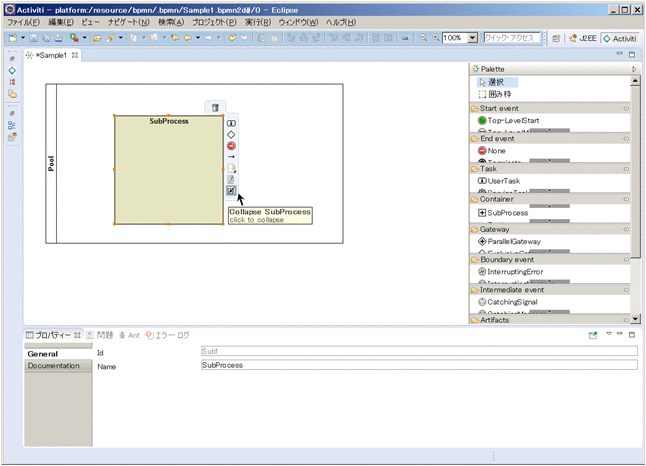This screenshot has height=466, width=646.
Task: Click the Name field containing SubProcess
Action: [x=418, y=365]
